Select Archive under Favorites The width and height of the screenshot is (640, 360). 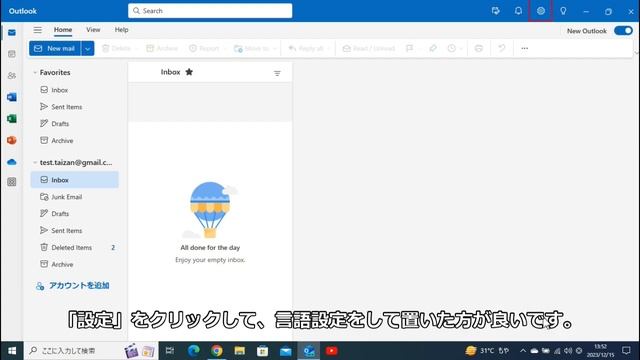click(75, 141)
